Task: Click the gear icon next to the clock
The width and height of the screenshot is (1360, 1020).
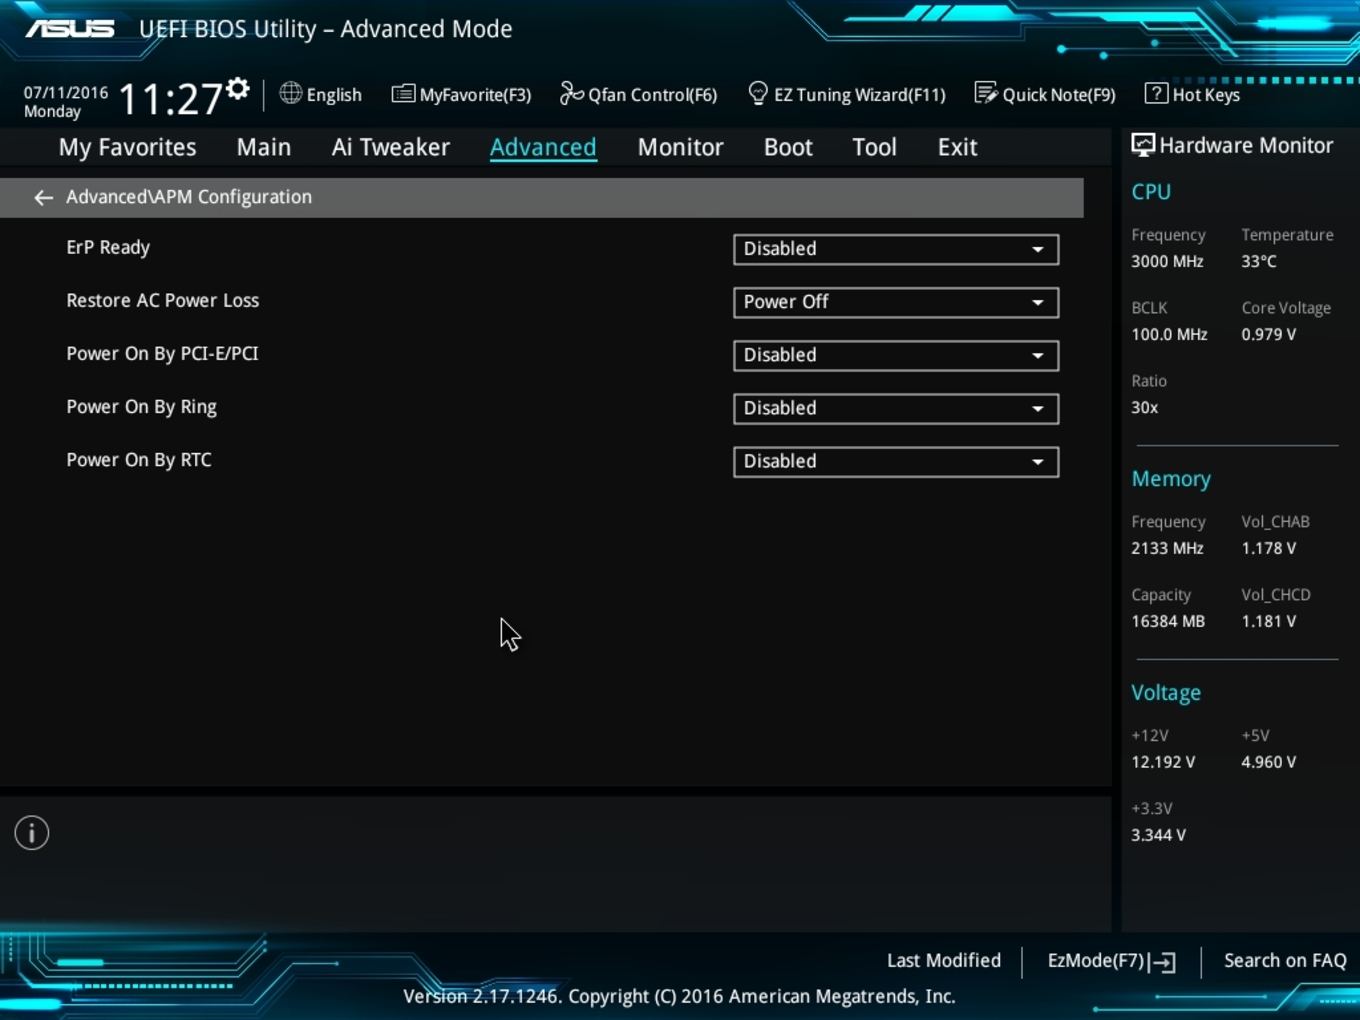Action: pos(237,89)
